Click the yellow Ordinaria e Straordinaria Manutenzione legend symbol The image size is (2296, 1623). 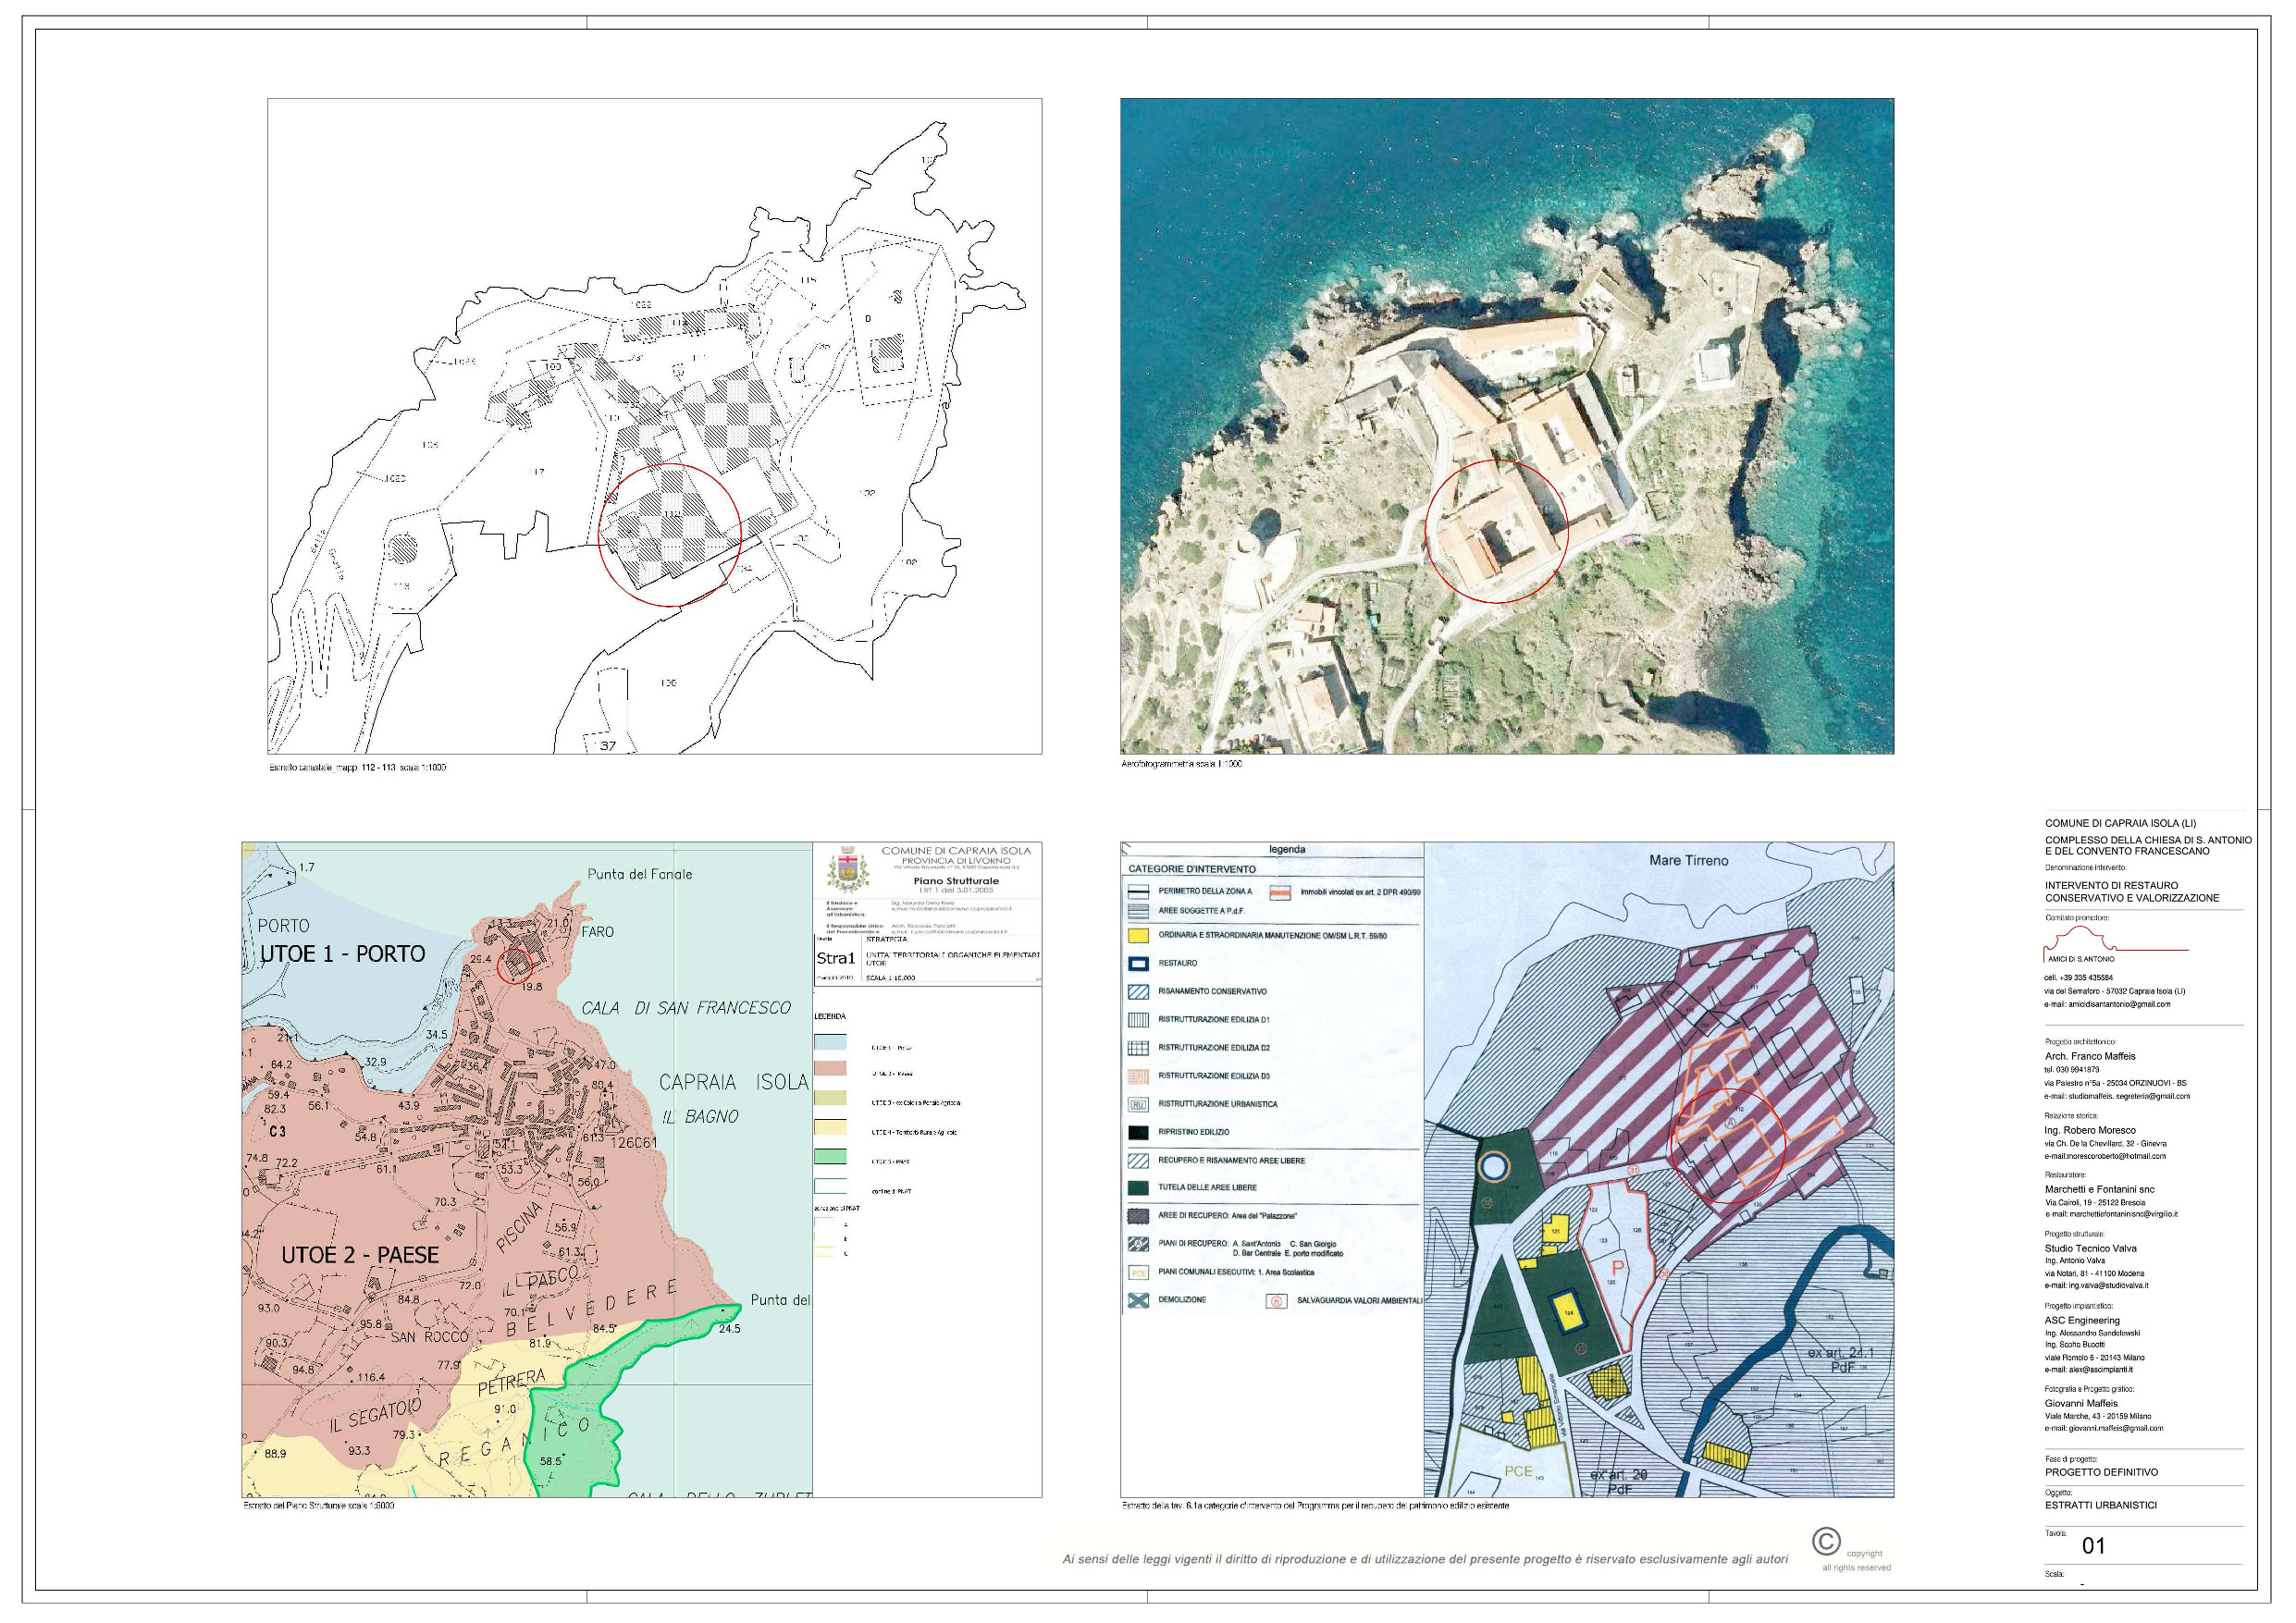click(x=1137, y=936)
